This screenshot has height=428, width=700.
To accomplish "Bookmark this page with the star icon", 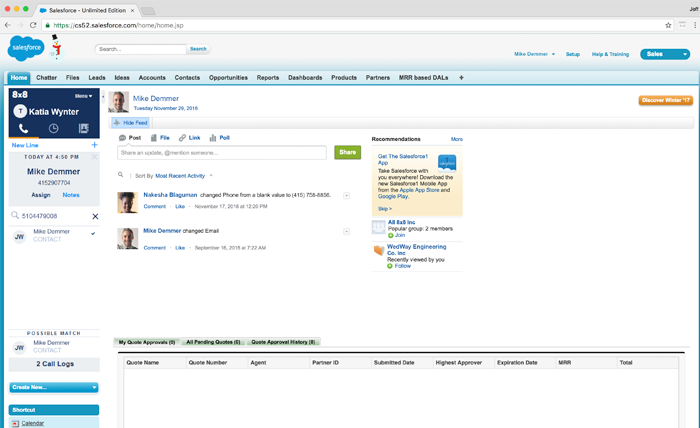I will (668, 24).
